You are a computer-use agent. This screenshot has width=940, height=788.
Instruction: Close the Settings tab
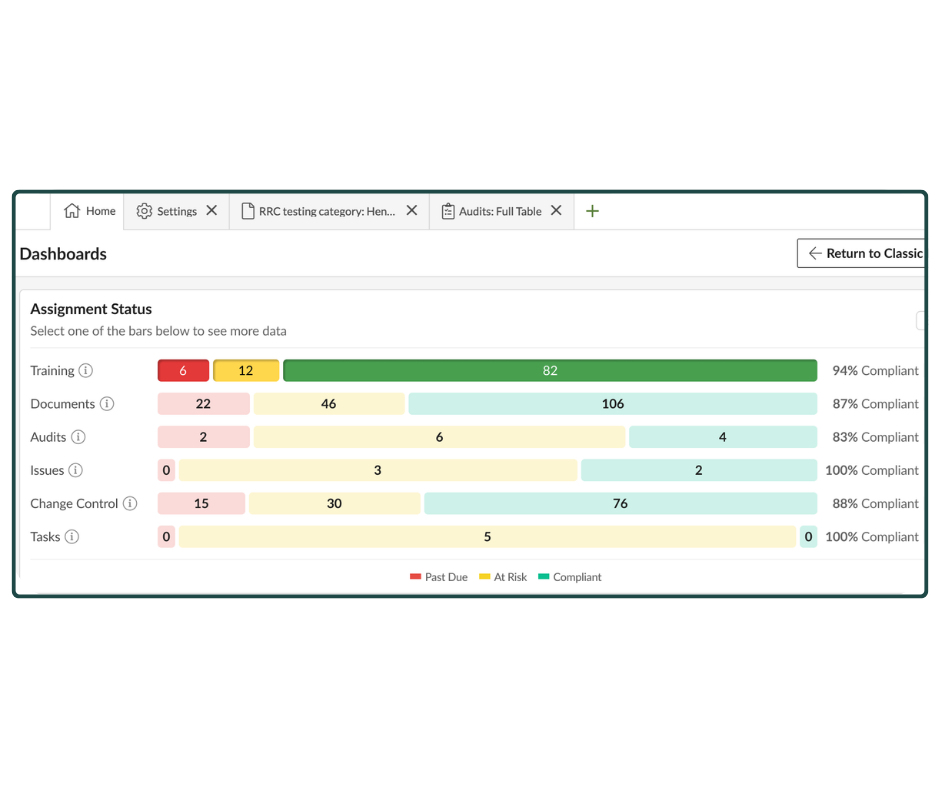coord(212,211)
